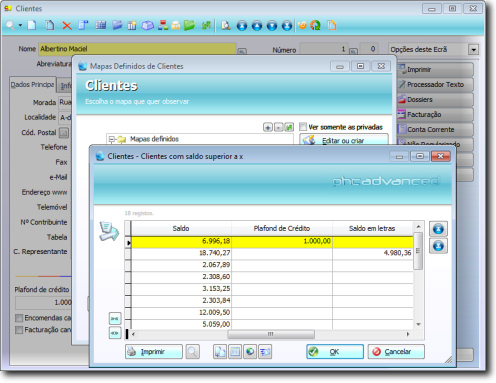Click the document export icon left of the grid
This screenshot has height=383, width=496.
109,231
